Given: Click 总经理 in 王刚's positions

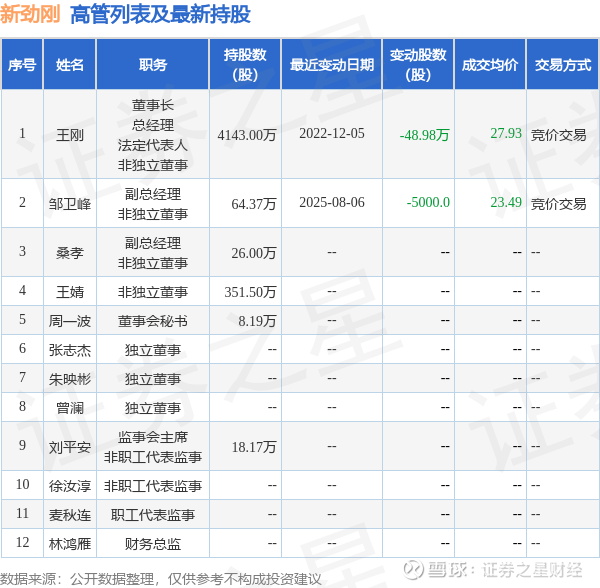Looking at the screenshot, I should tap(153, 125).
